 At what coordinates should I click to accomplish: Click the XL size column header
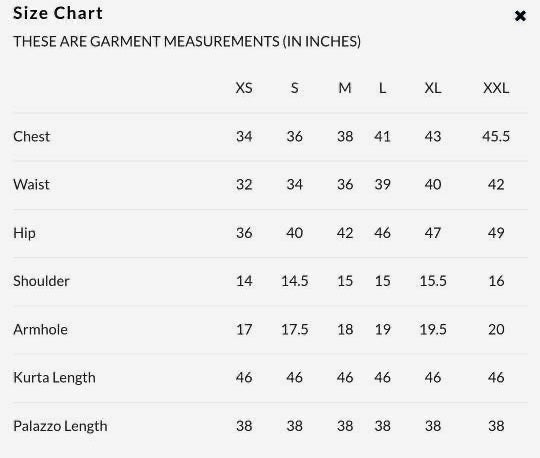(x=433, y=88)
